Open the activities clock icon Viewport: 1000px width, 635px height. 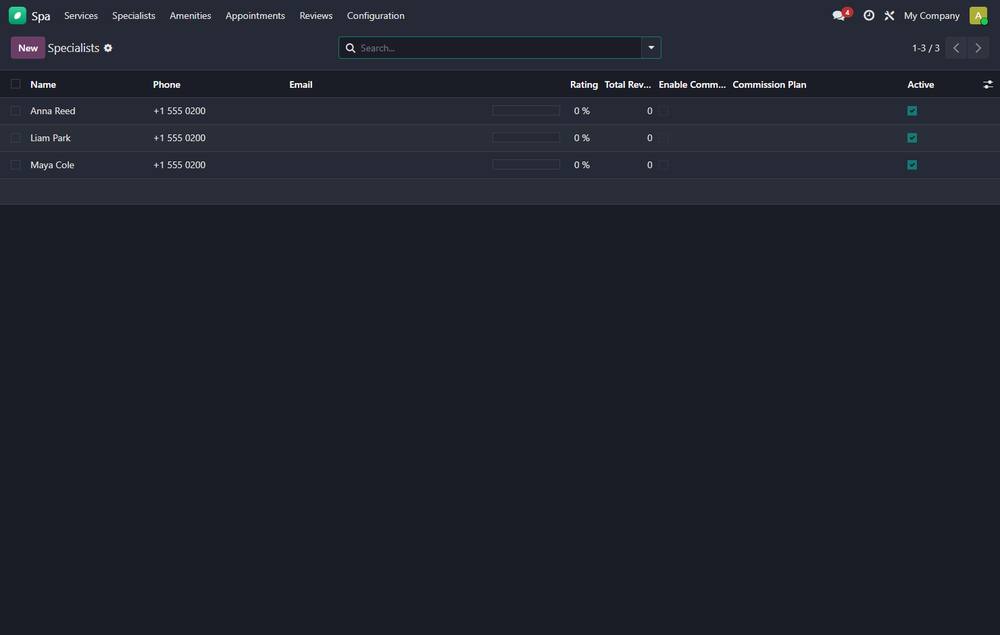tap(869, 15)
